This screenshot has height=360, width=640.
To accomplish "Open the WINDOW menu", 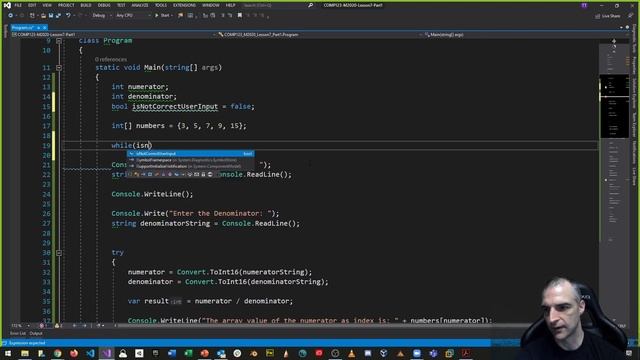I will tap(211, 5).
